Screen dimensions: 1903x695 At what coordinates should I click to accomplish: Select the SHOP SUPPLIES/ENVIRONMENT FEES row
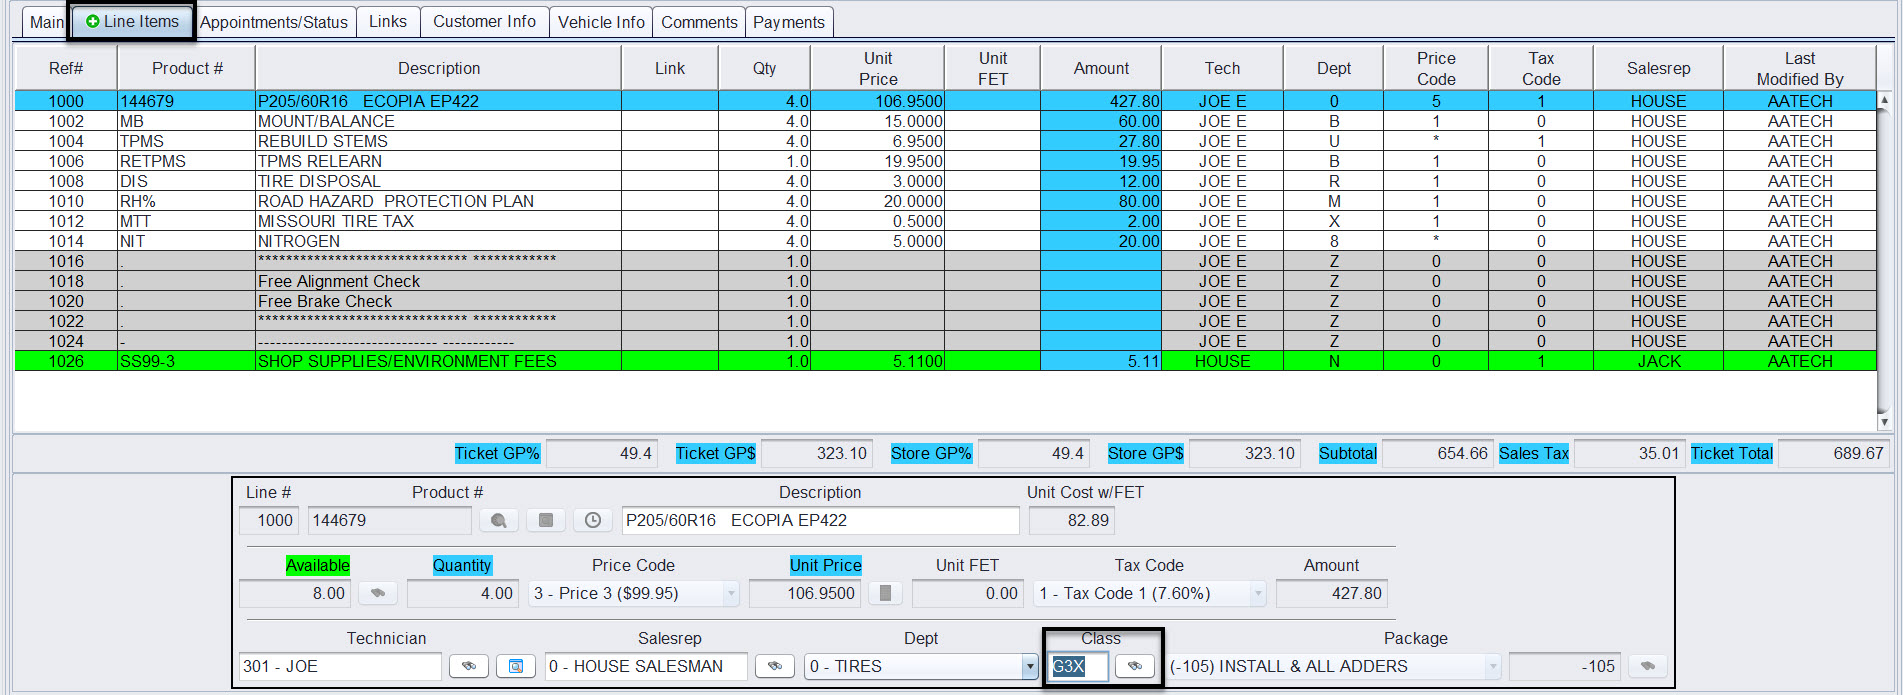[x=407, y=361]
